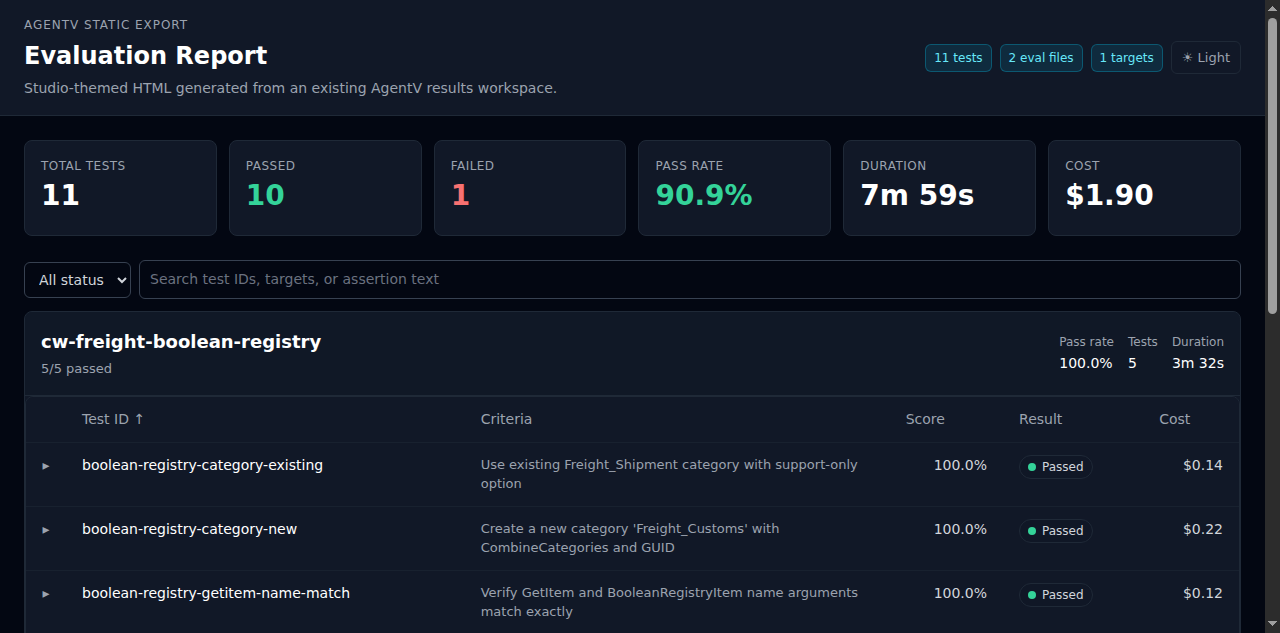Select the cw-freight-boolean-registry suite title
The image size is (1280, 633).
[x=180, y=341]
